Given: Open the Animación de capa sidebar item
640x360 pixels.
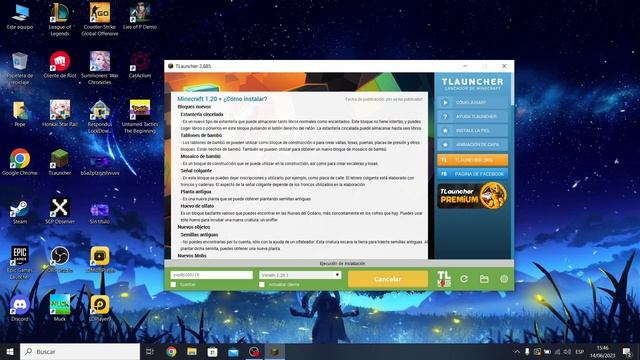Looking at the screenshot, I should coord(472,144).
